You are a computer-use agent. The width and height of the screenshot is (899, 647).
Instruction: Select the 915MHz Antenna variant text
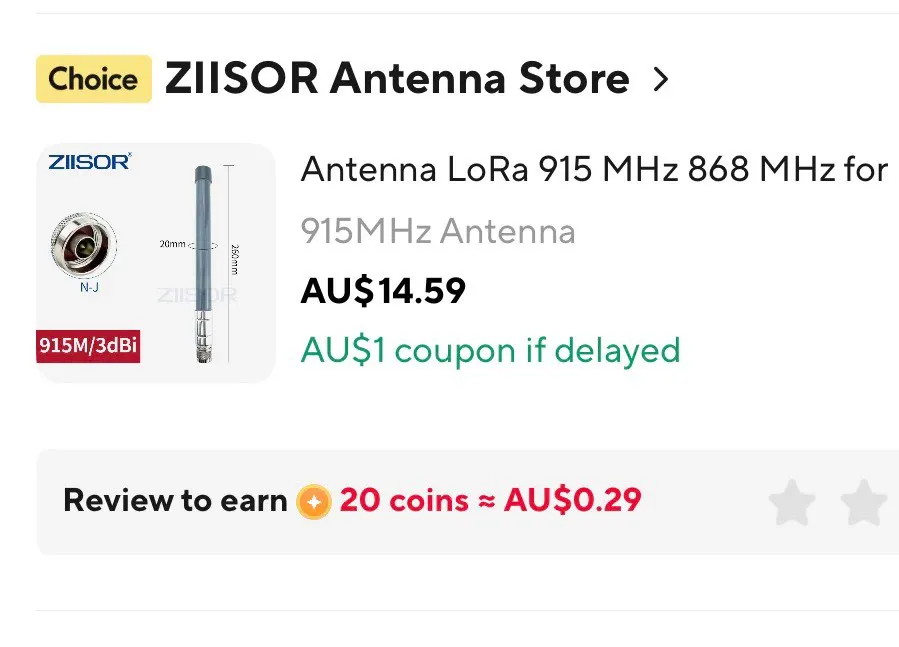(438, 231)
